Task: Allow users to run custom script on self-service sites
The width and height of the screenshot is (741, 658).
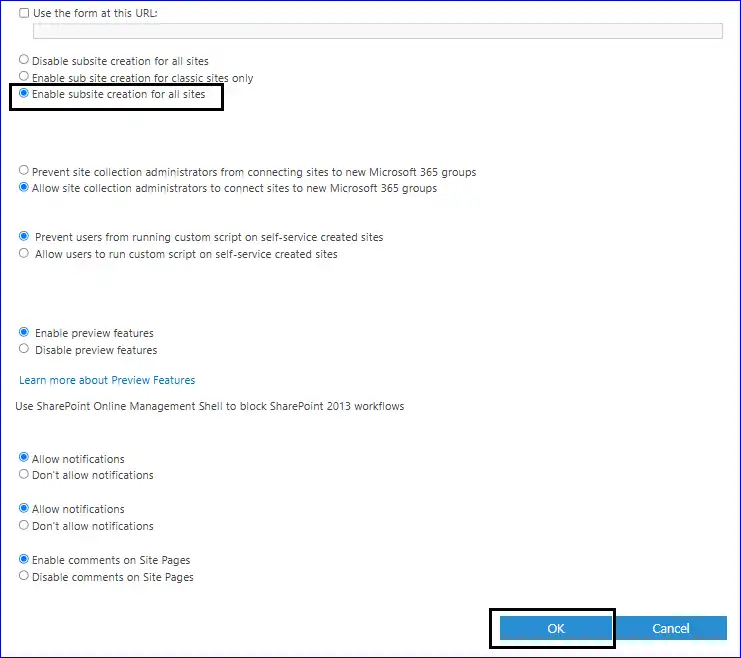Action: 24,254
